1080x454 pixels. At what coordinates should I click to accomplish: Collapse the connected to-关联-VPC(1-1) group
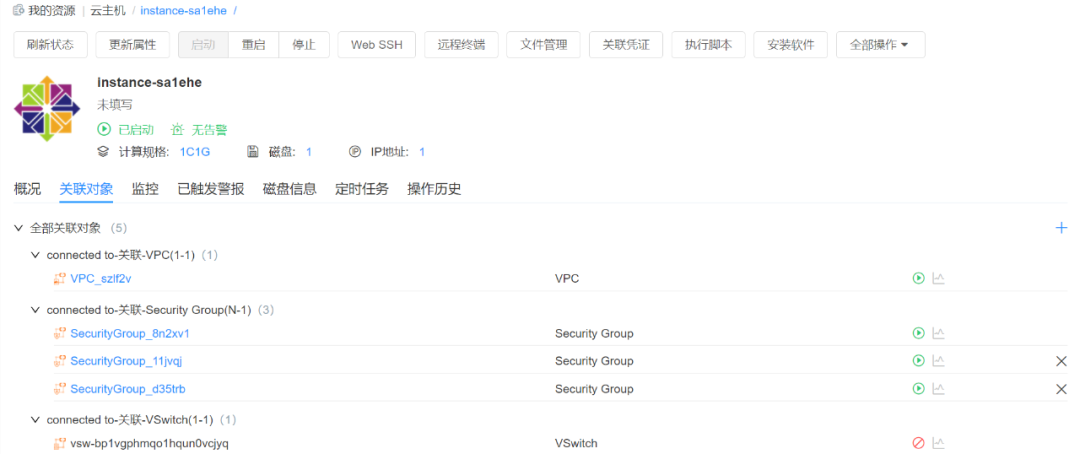coord(35,255)
